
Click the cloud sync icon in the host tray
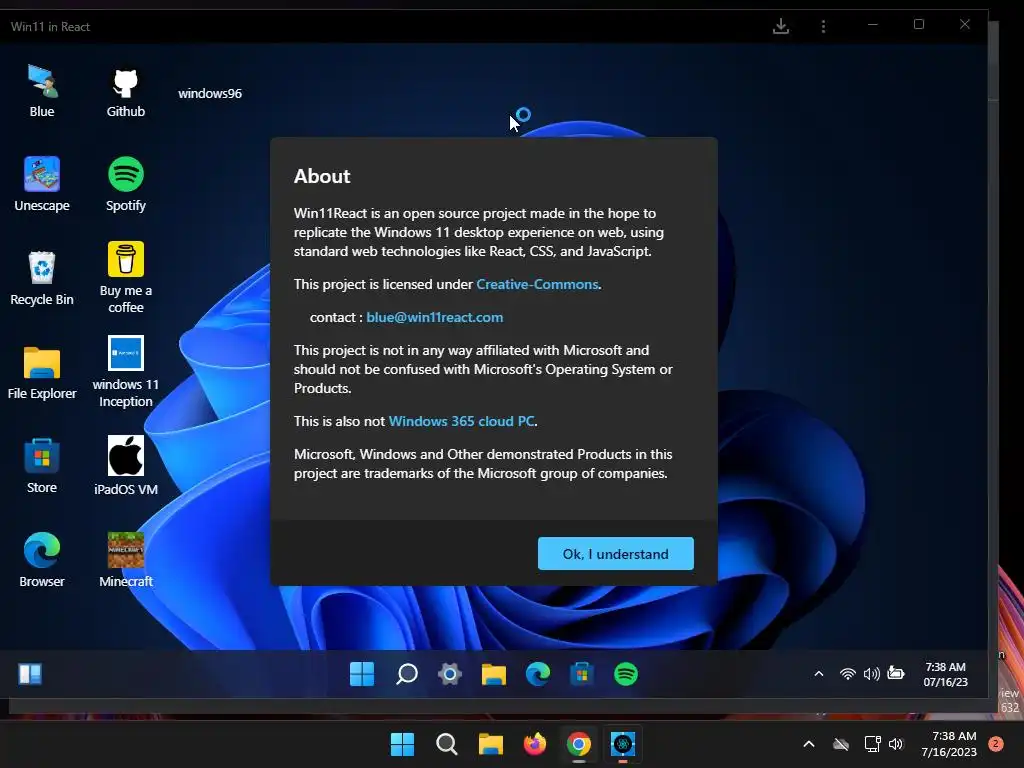click(x=841, y=744)
